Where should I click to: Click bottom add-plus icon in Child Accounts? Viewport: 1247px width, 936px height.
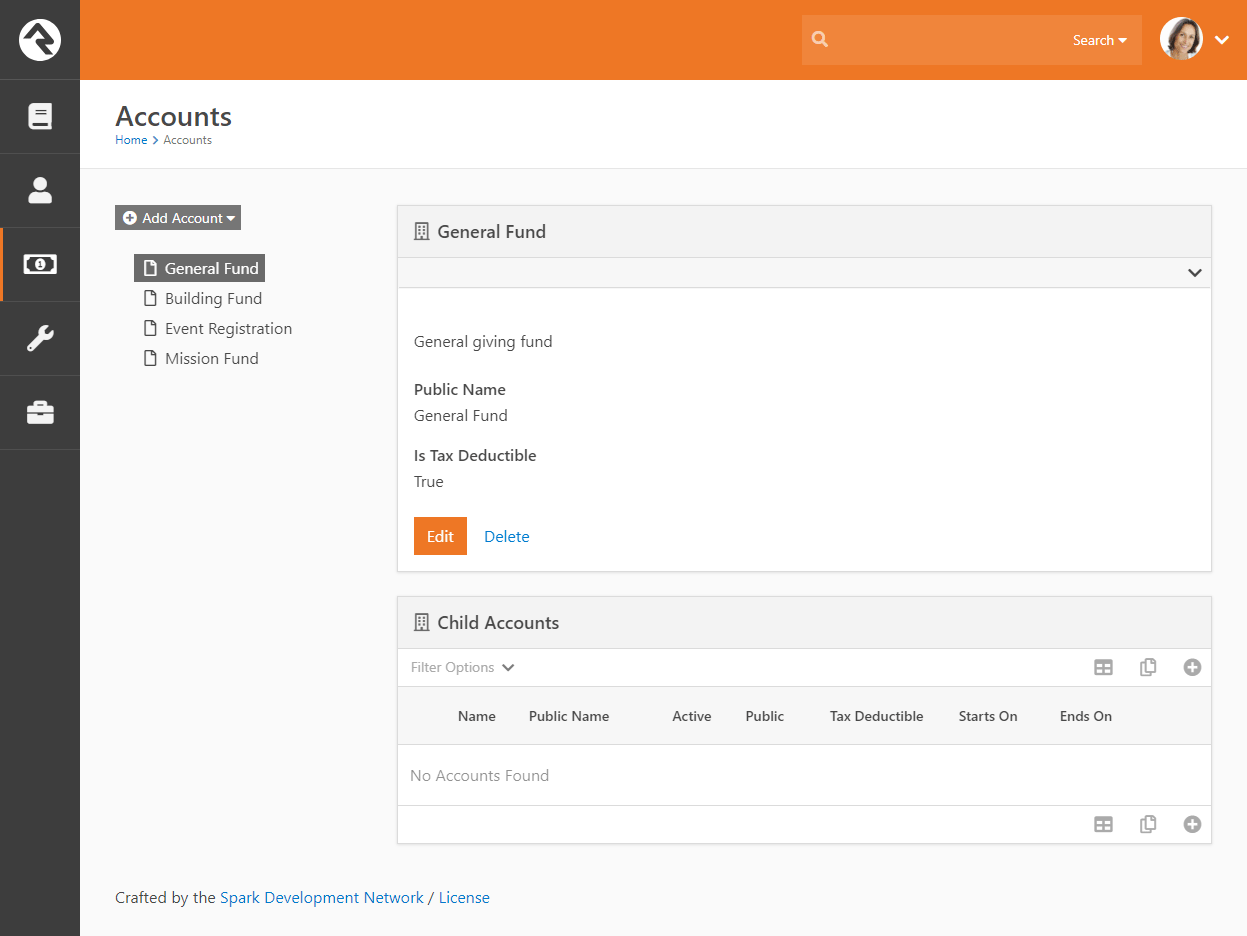(x=1192, y=824)
